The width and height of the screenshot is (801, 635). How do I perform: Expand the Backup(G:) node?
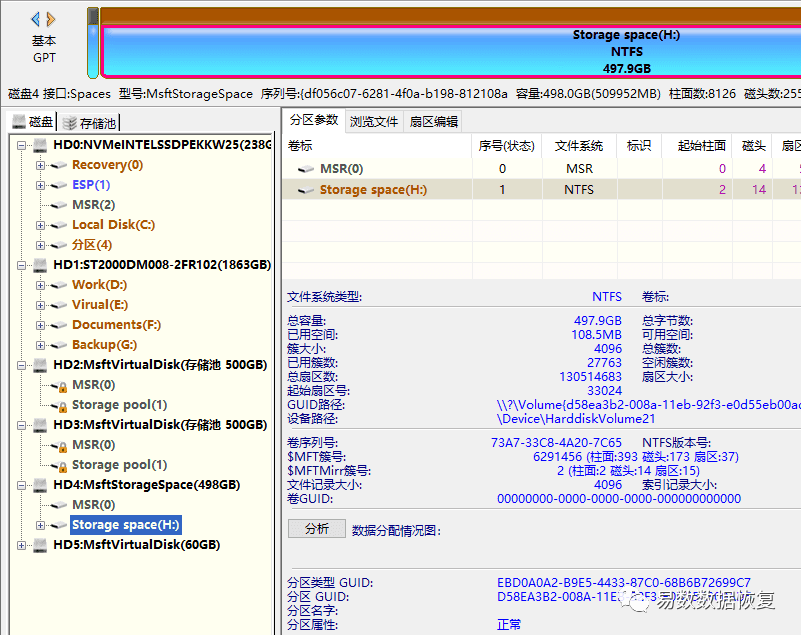point(40,345)
